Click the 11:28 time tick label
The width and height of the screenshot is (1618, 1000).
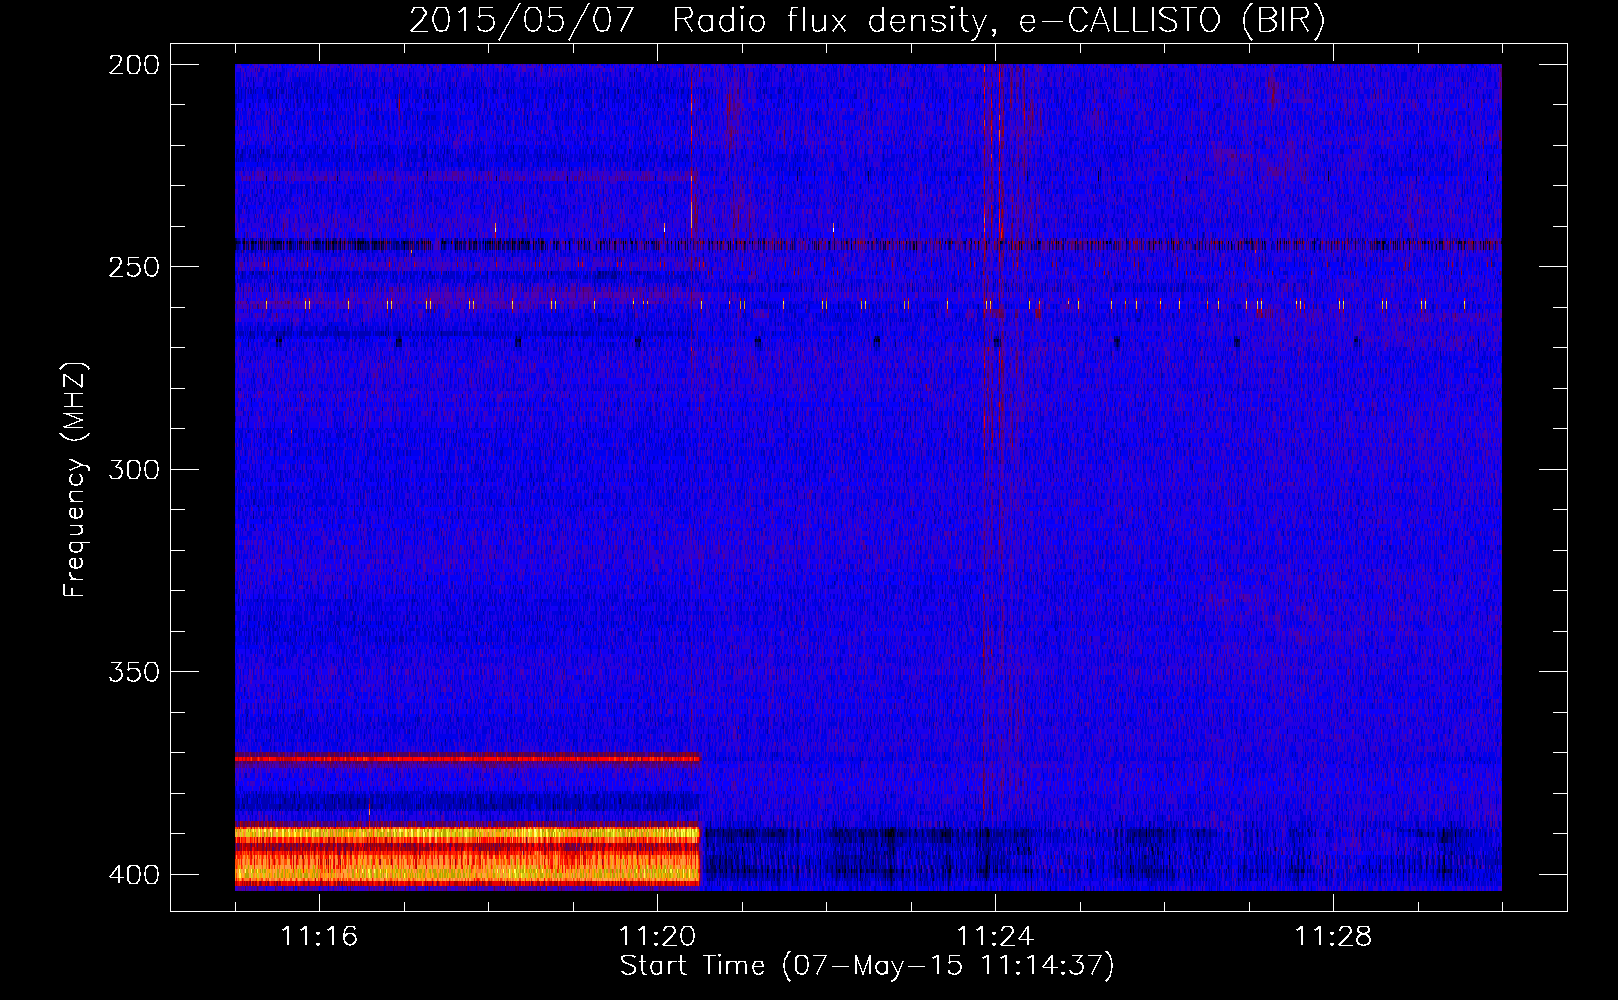[x=1333, y=937]
